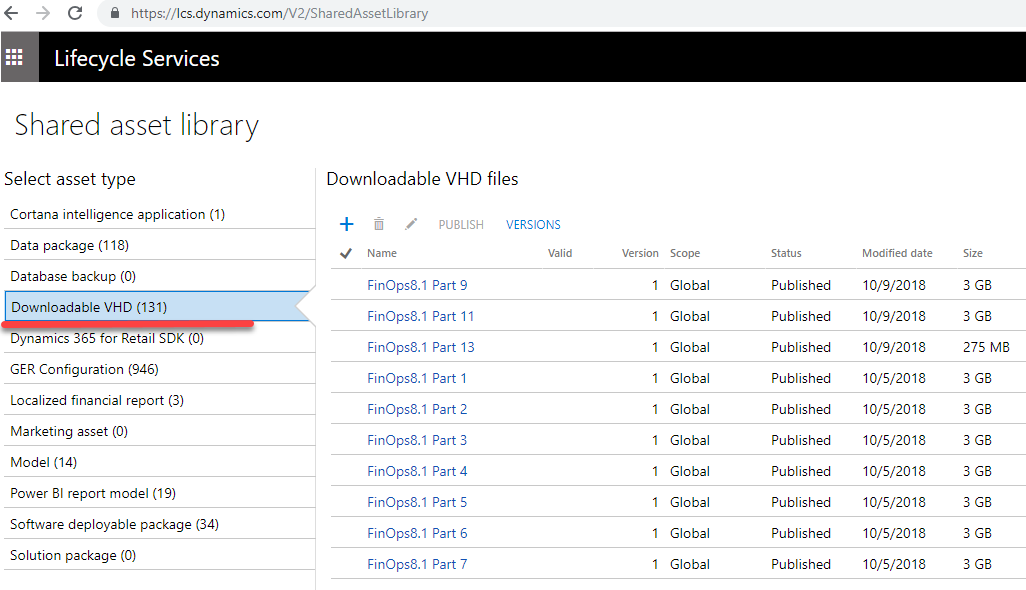Click the Select asset type heading
The width and height of the screenshot is (1026, 590).
pyautogui.click(x=70, y=179)
